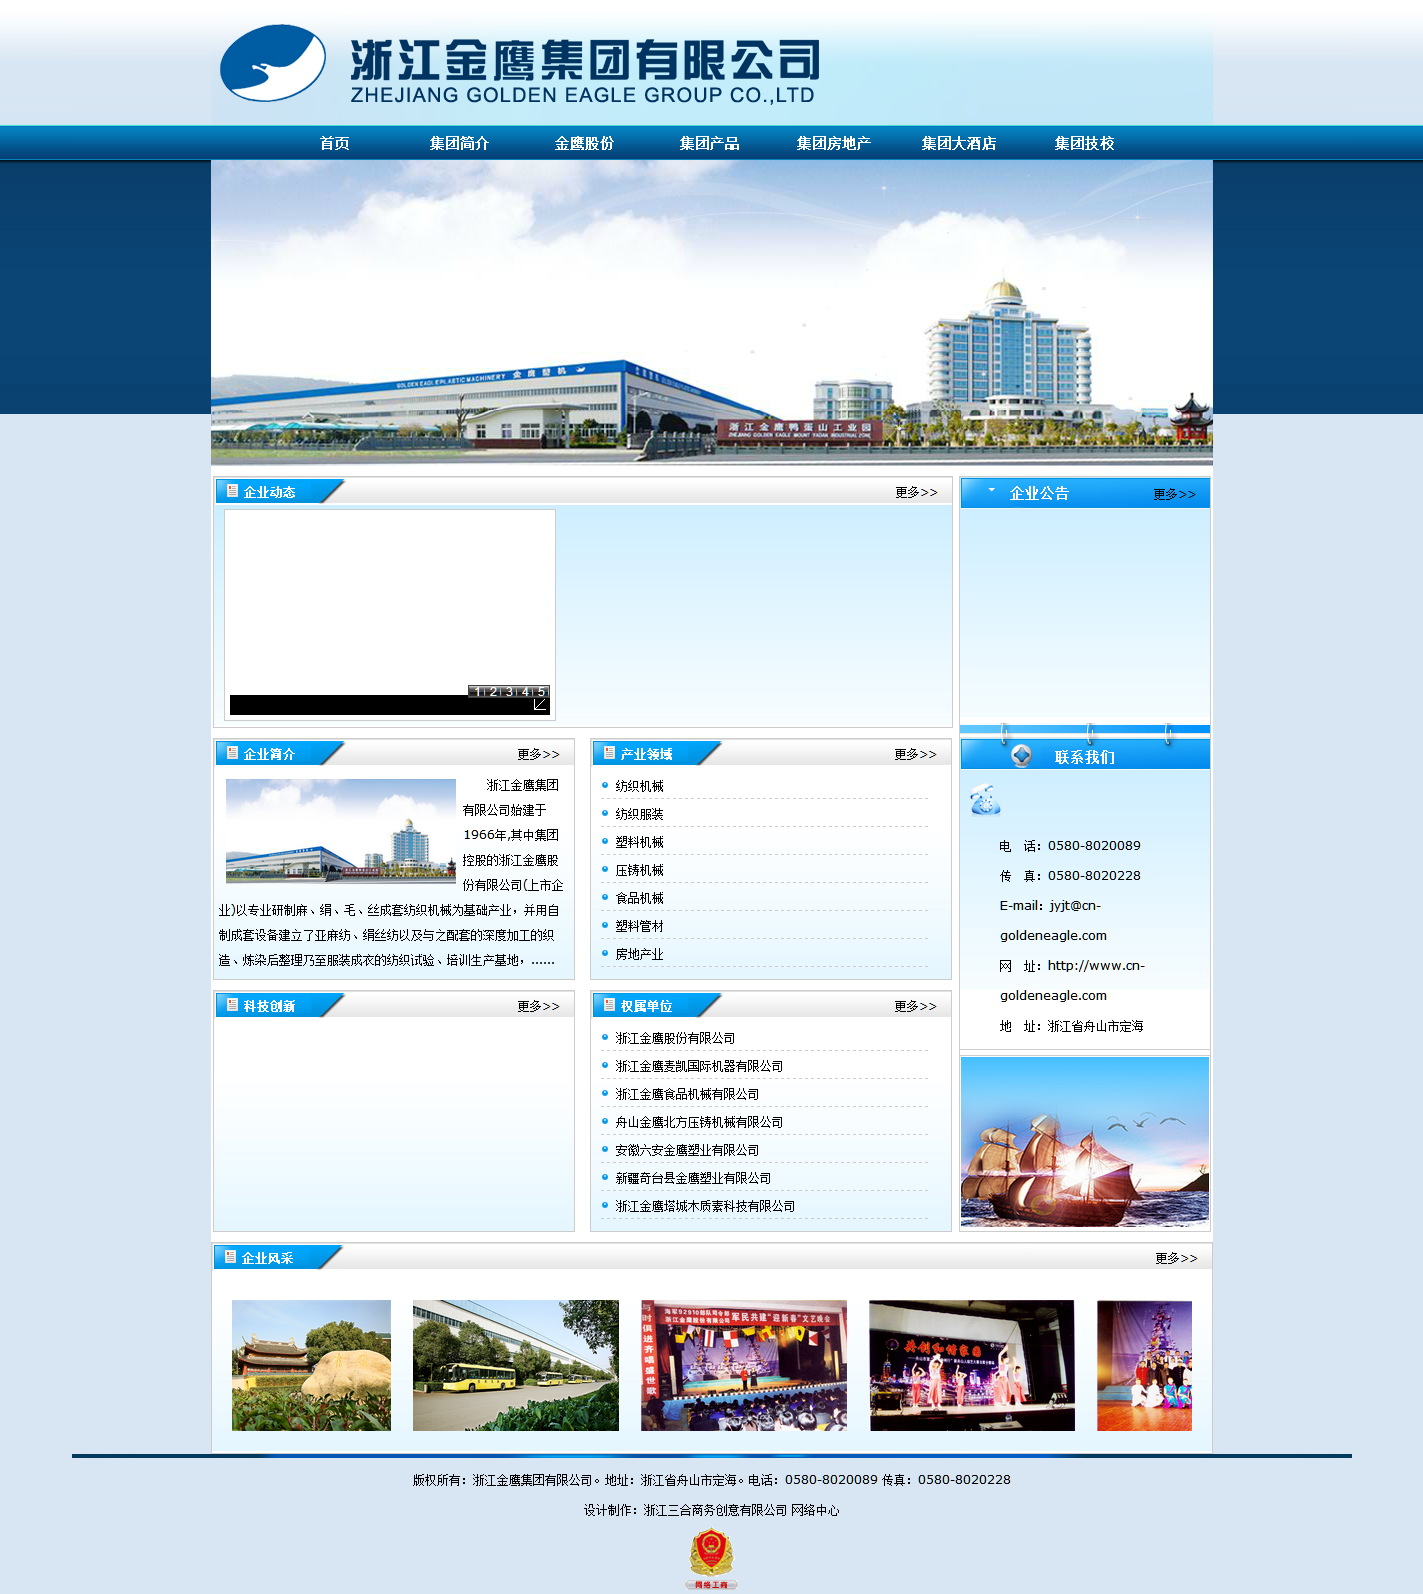
Task: Open 浙江金鹰塔城木质素科技有限公司 link
Action: pos(705,1206)
